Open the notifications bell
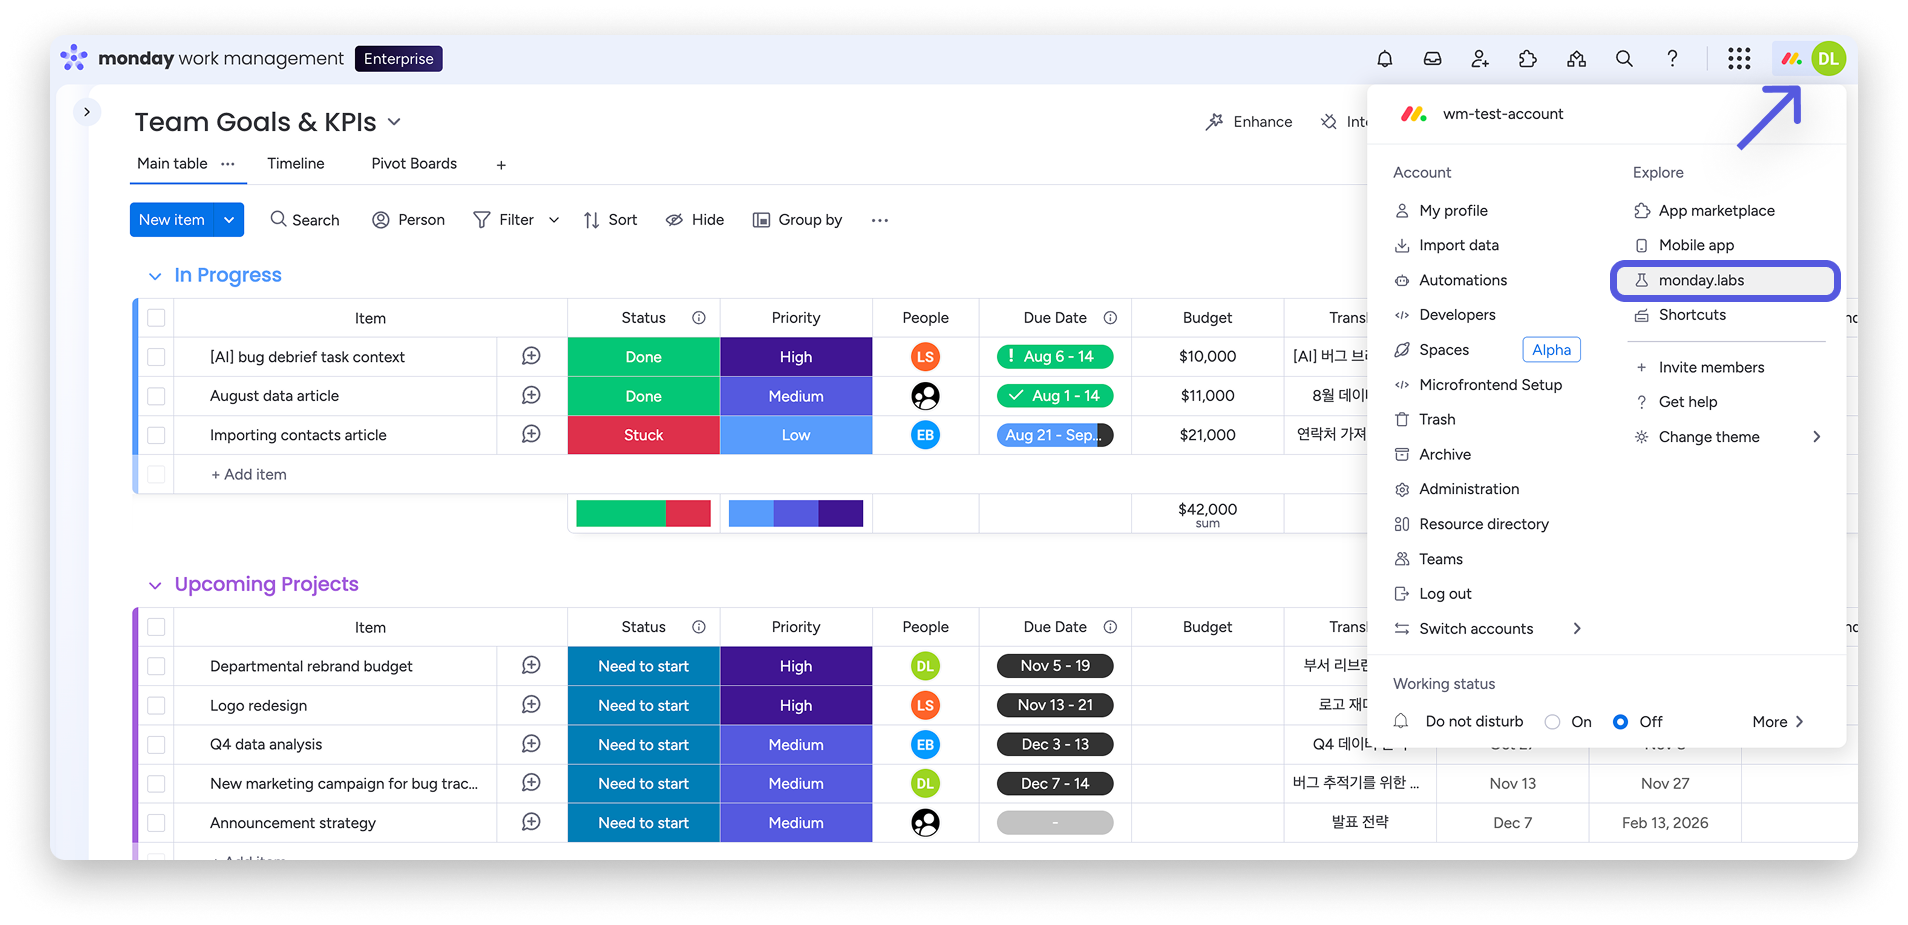Viewport: 1908px width, 925px height. [1384, 59]
